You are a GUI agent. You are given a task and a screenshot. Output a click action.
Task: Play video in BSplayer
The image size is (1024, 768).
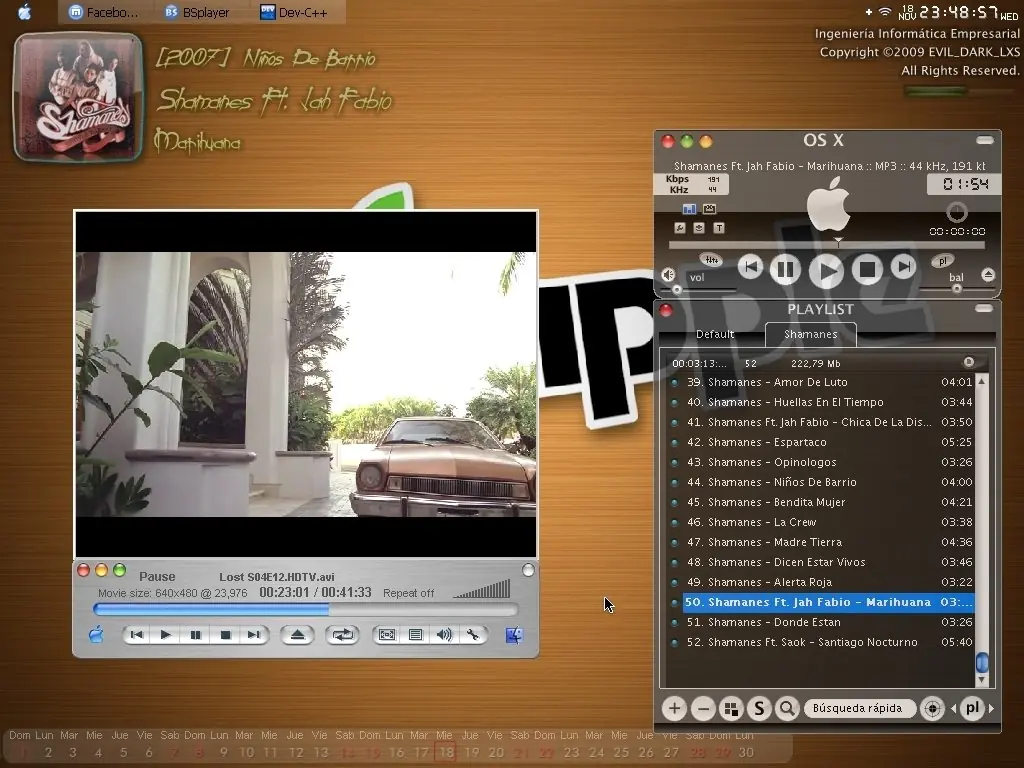[x=166, y=635]
